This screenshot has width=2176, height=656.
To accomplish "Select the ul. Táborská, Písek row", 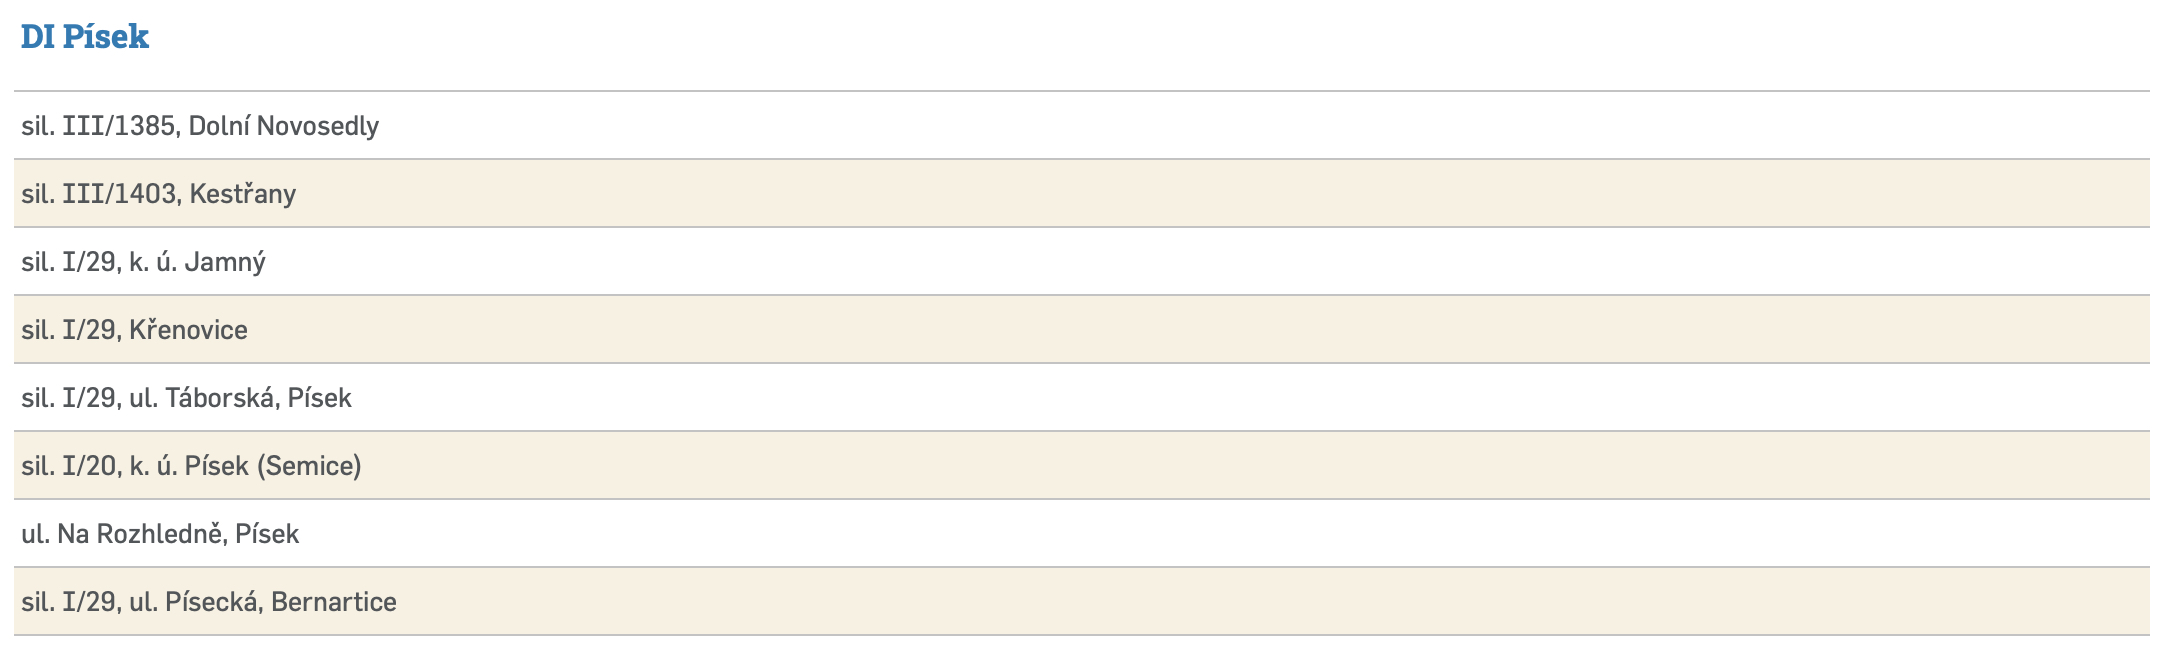I will [x=187, y=398].
